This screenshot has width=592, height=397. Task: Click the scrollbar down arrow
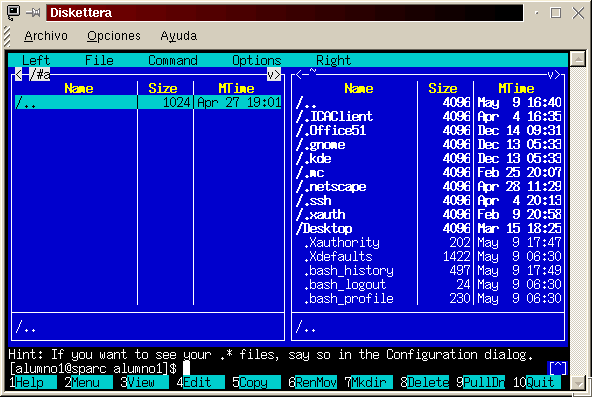[578, 383]
